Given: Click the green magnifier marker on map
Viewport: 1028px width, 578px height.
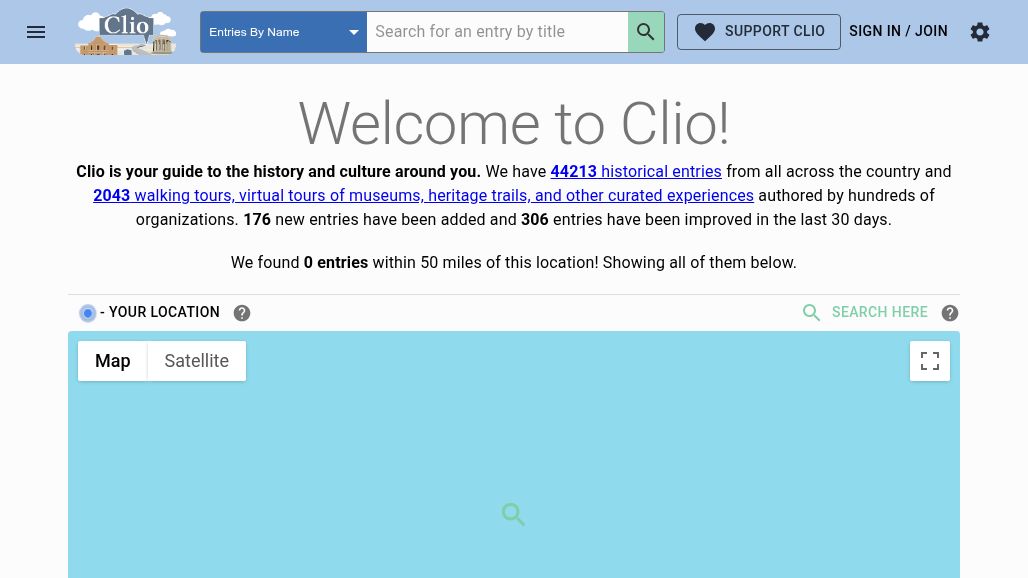Looking at the screenshot, I should [x=513, y=514].
